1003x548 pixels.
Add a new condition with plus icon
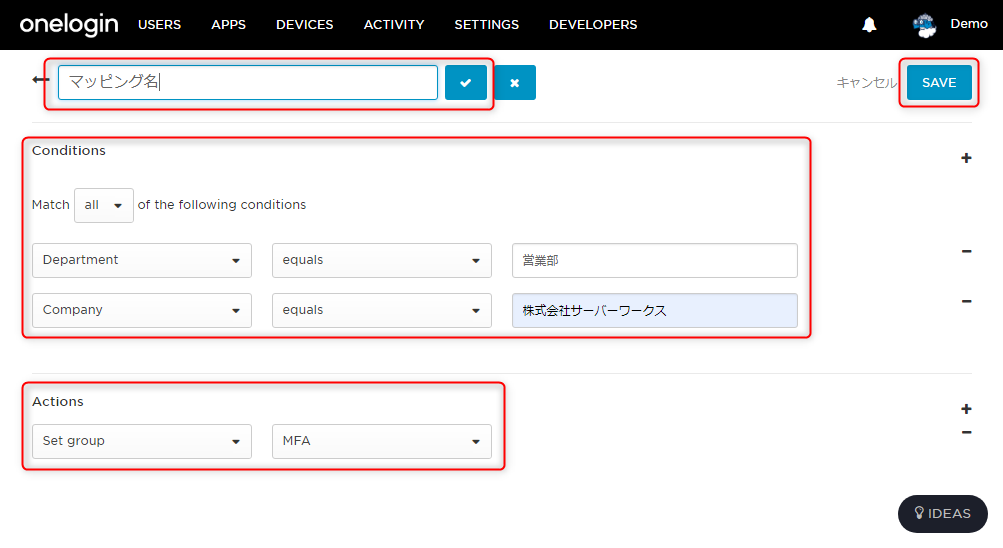[966, 158]
